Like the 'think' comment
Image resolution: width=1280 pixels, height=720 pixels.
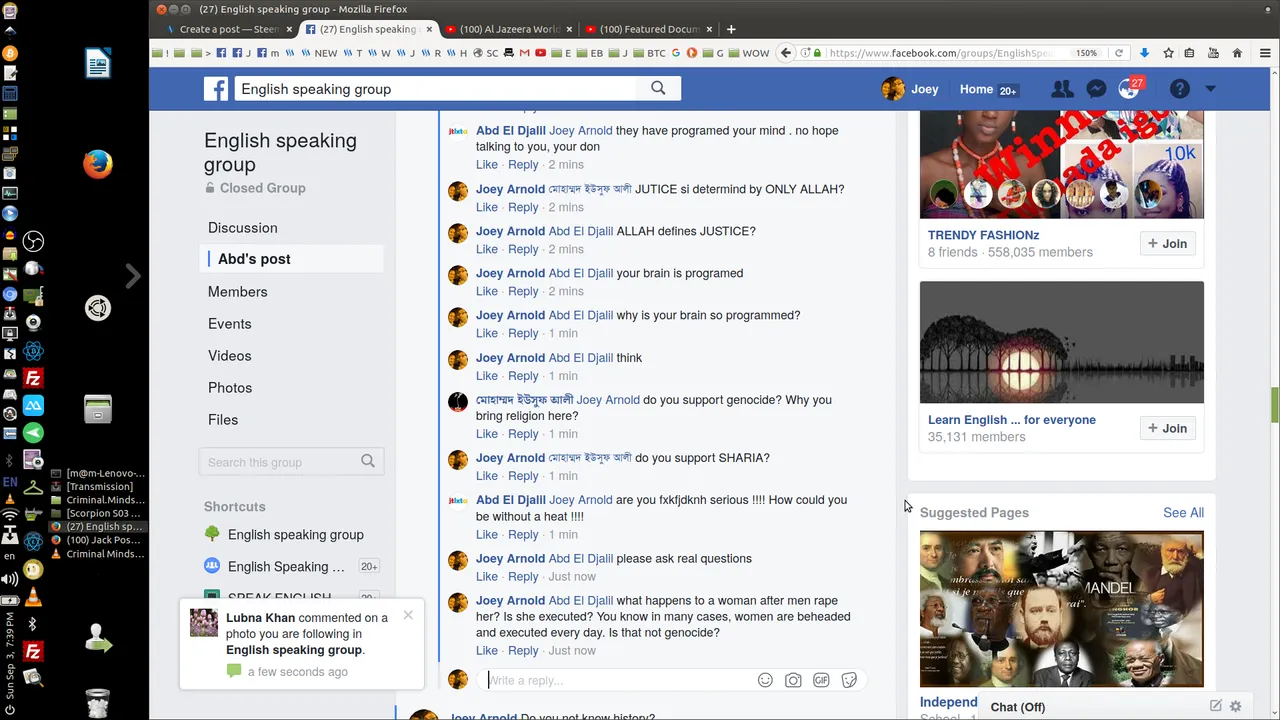pos(487,375)
